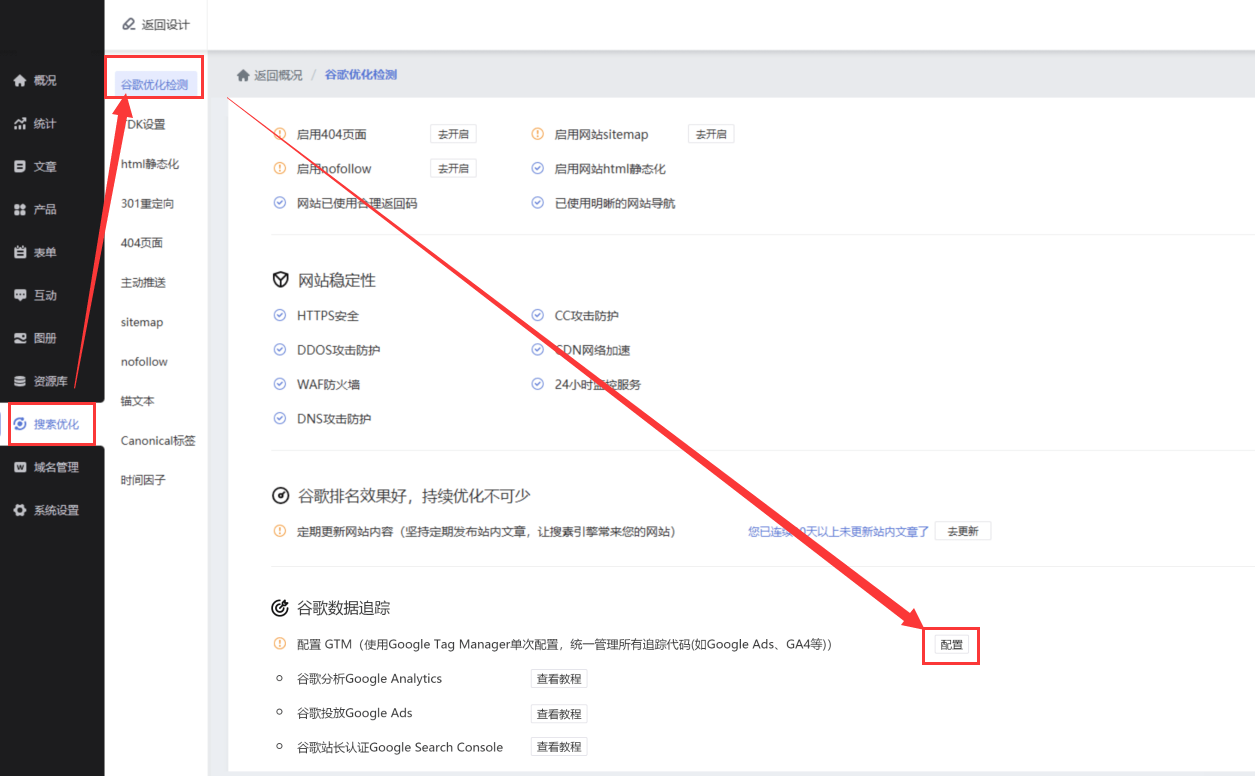The height and width of the screenshot is (776, 1255).
Task: Click the 配置 button for GTM
Action: click(952, 645)
